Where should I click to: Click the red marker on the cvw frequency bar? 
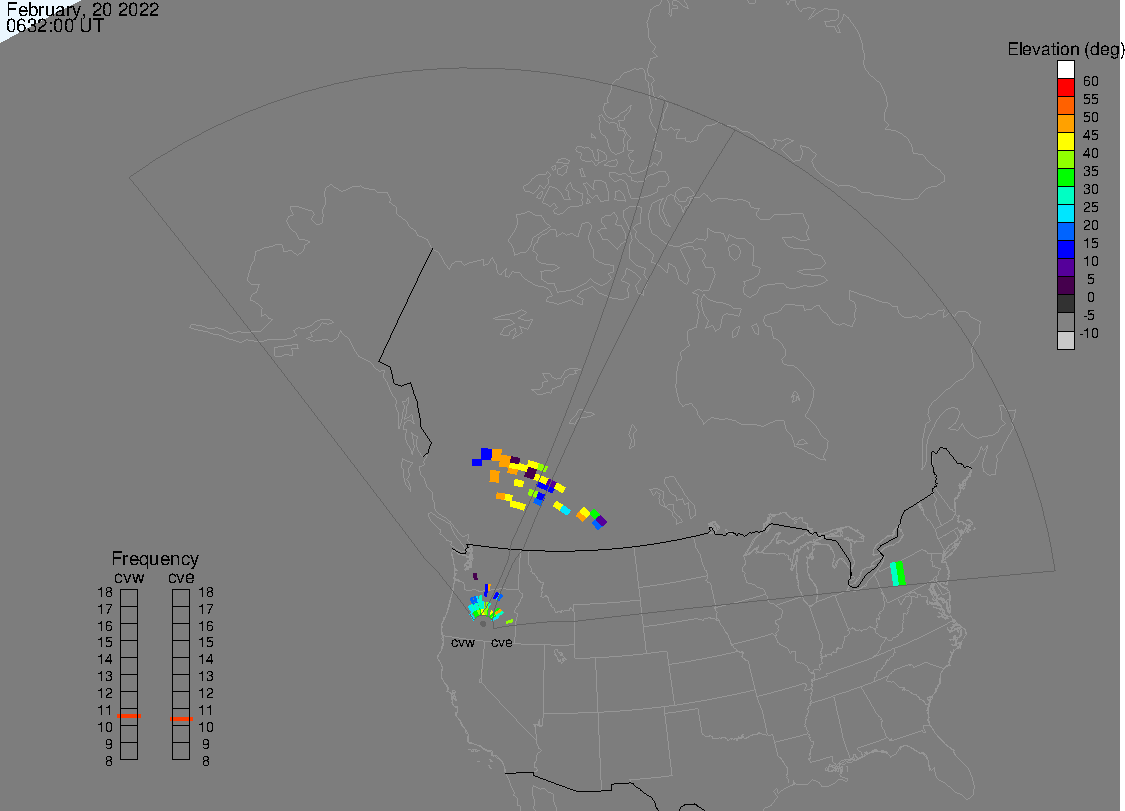(129, 716)
